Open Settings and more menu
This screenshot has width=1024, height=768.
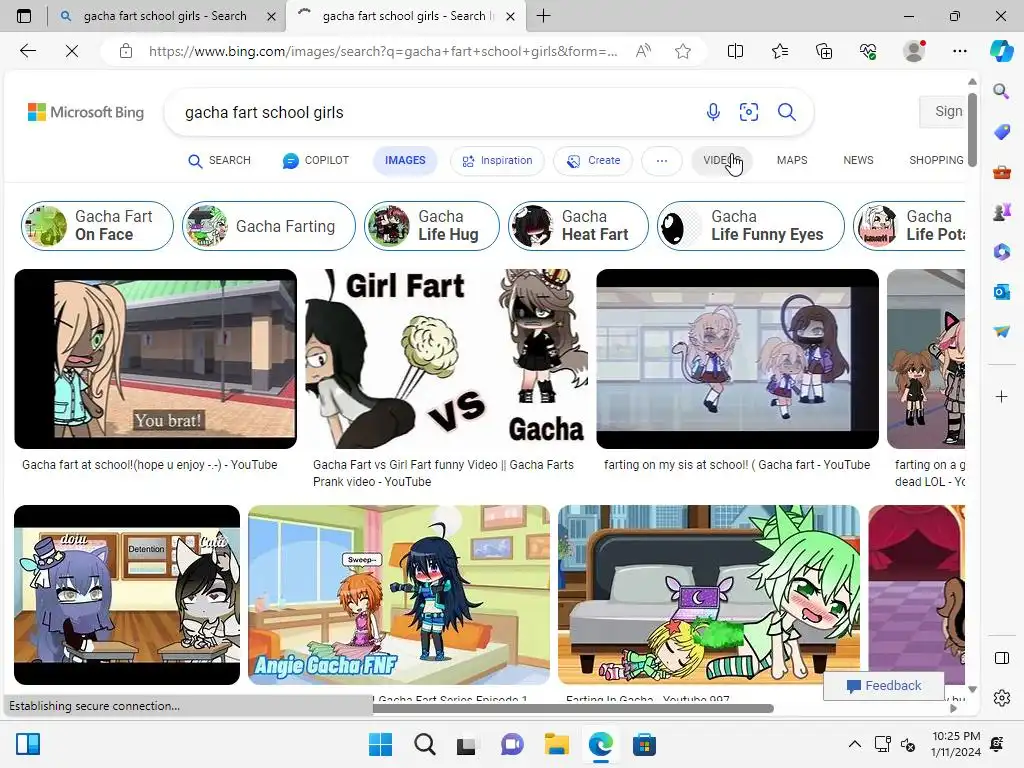(959, 51)
